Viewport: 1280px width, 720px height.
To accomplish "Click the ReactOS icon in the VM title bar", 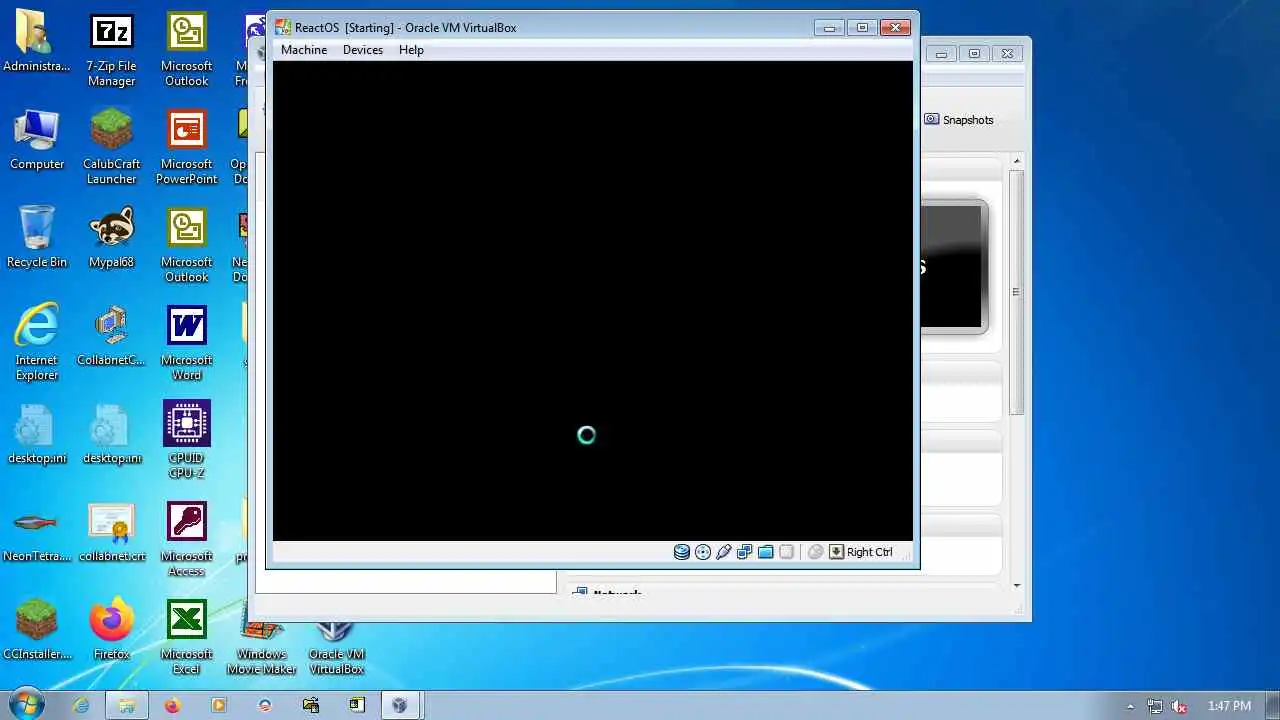I will pyautogui.click(x=283, y=27).
